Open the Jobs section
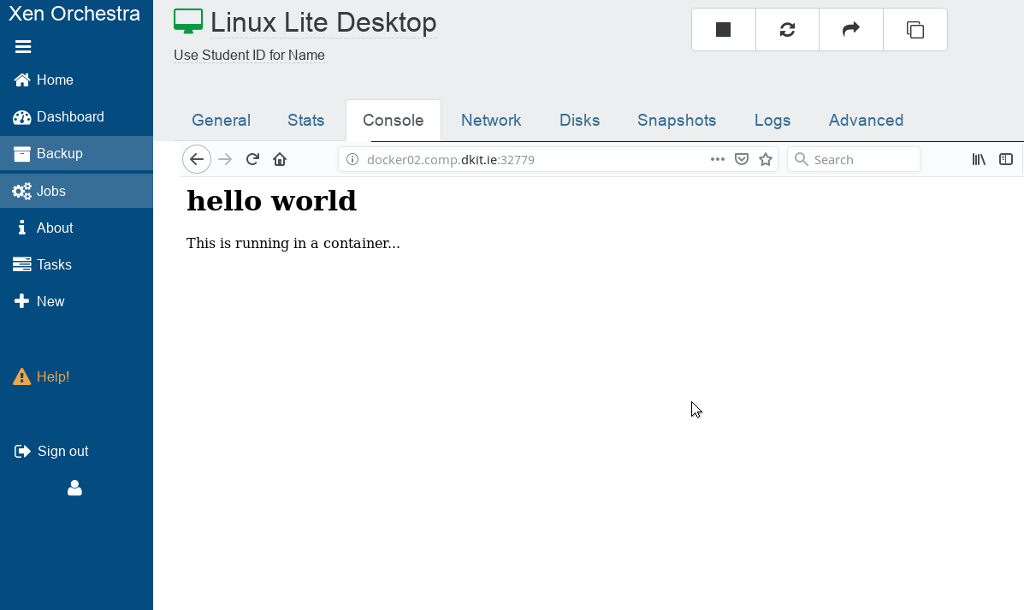 [76, 191]
